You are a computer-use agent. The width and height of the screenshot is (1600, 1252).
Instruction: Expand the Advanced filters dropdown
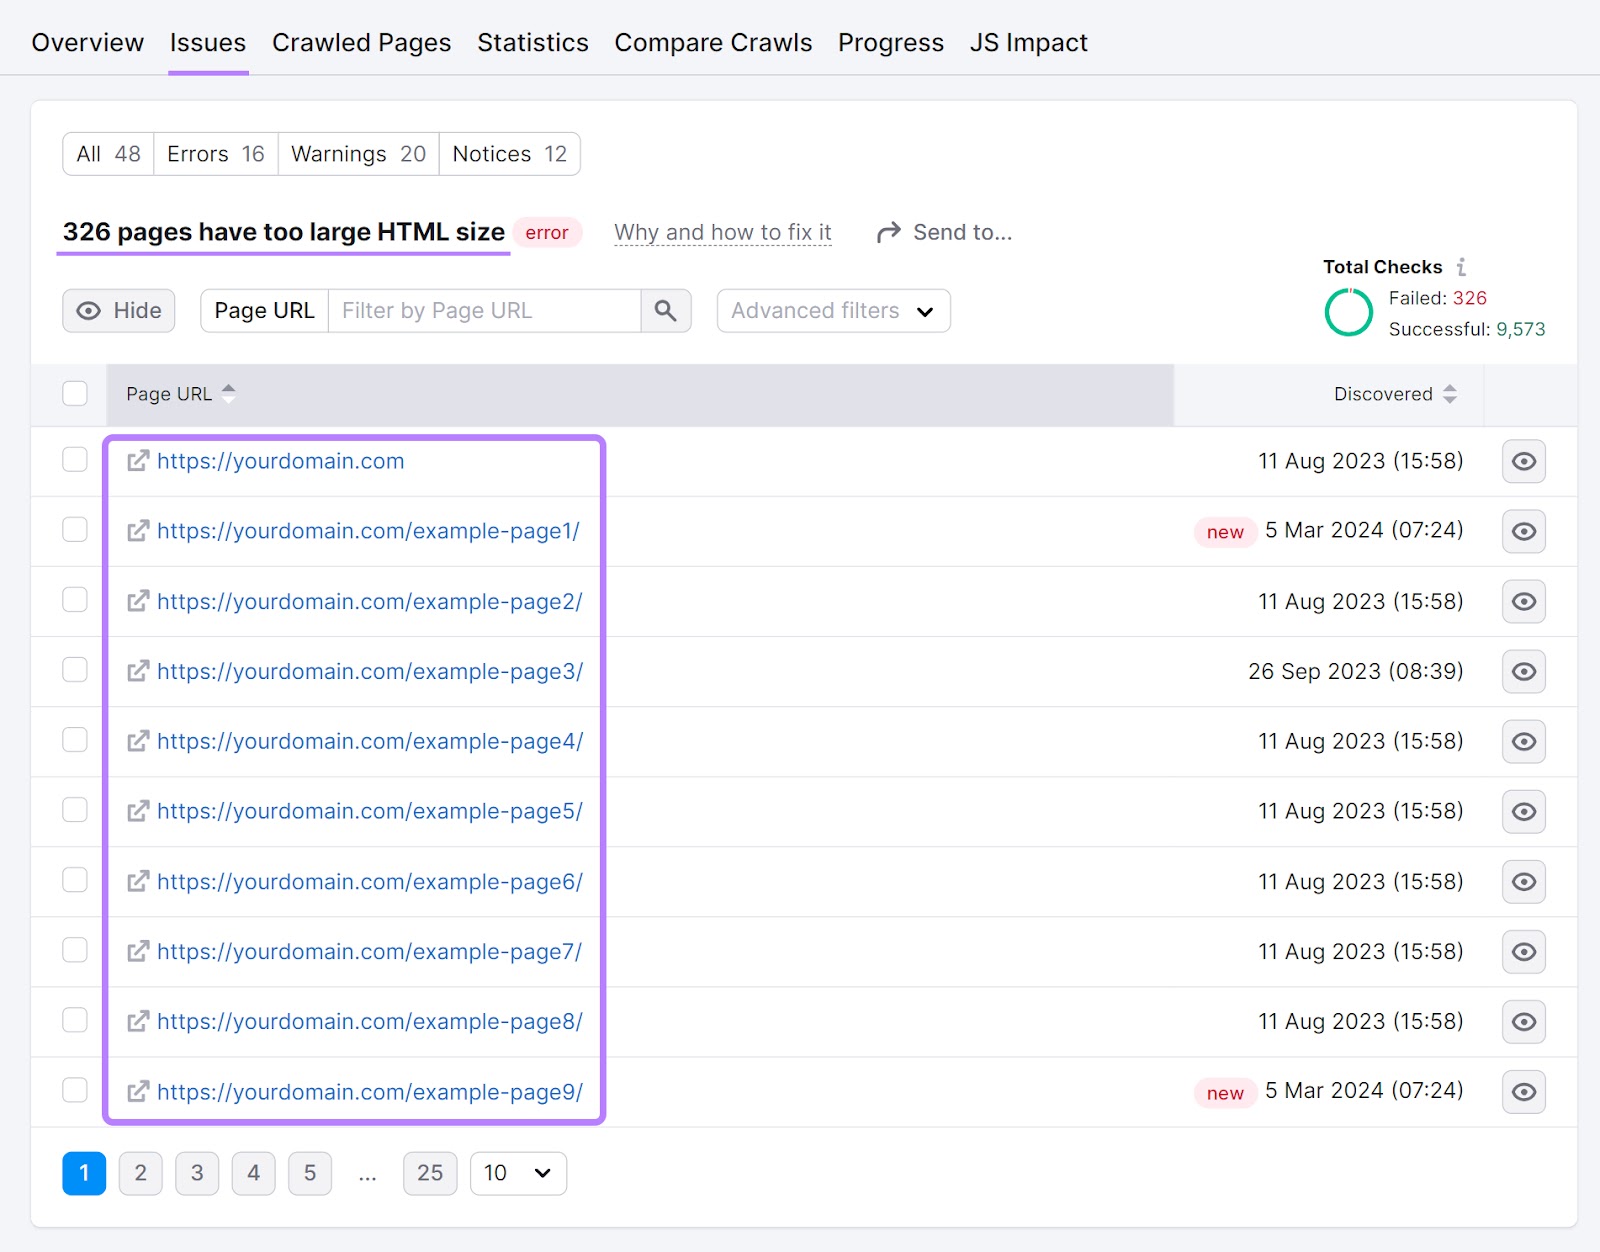point(833,311)
